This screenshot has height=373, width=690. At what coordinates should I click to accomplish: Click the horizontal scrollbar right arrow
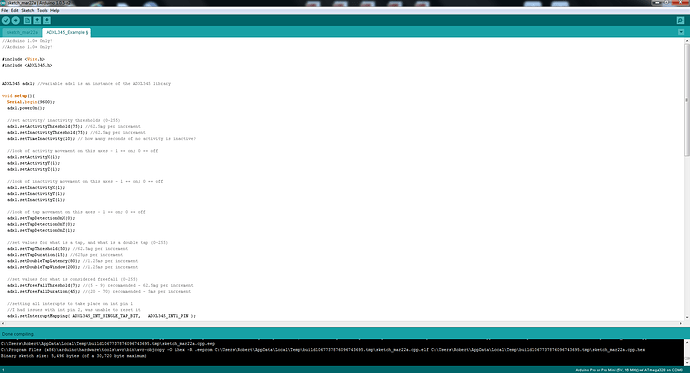click(x=682, y=323)
